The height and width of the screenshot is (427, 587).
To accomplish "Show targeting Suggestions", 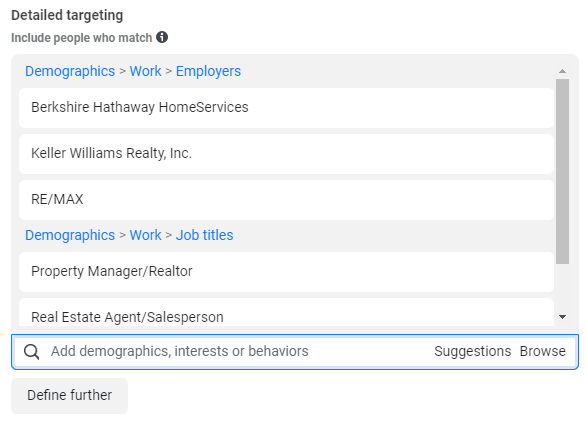I will click(472, 351).
